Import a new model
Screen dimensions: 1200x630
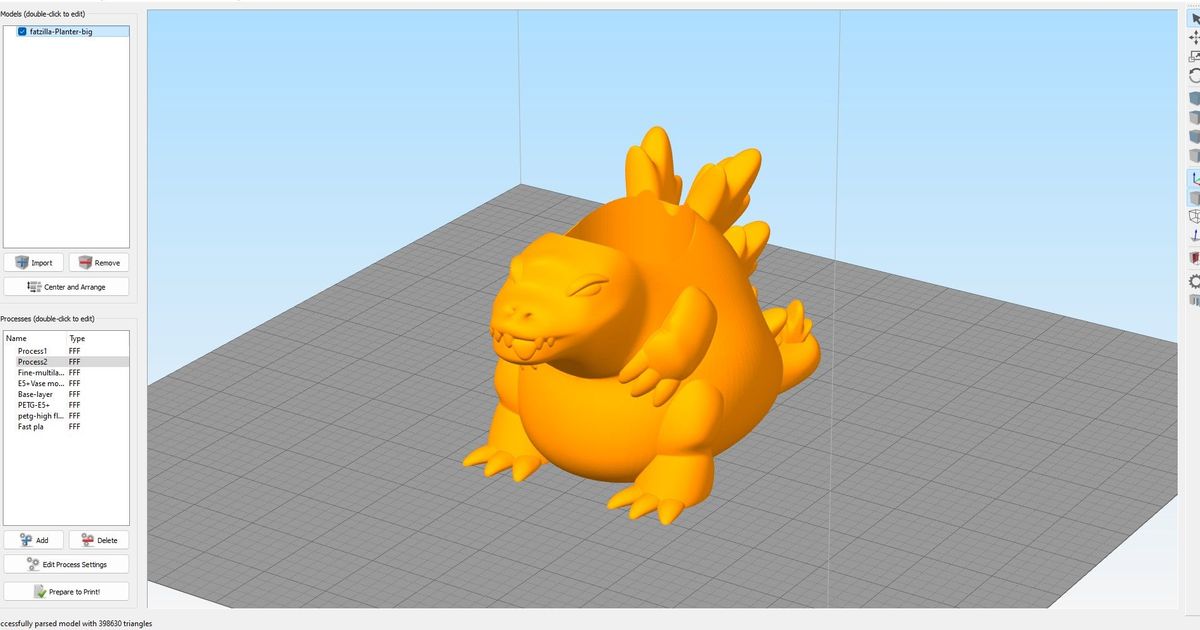[34, 262]
